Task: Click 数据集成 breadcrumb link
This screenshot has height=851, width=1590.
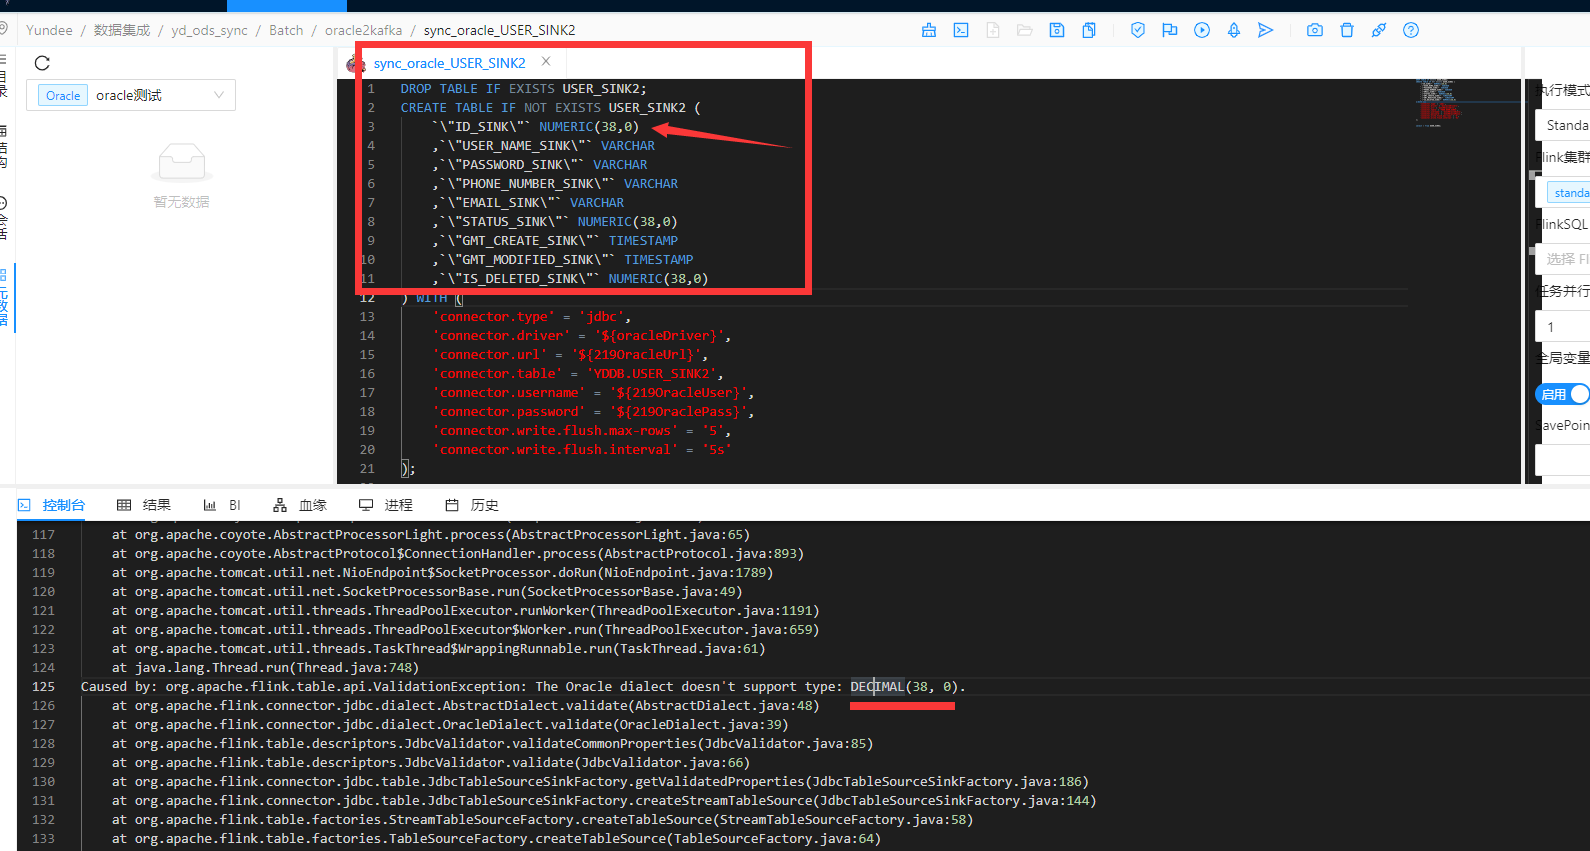Action: pos(122,30)
